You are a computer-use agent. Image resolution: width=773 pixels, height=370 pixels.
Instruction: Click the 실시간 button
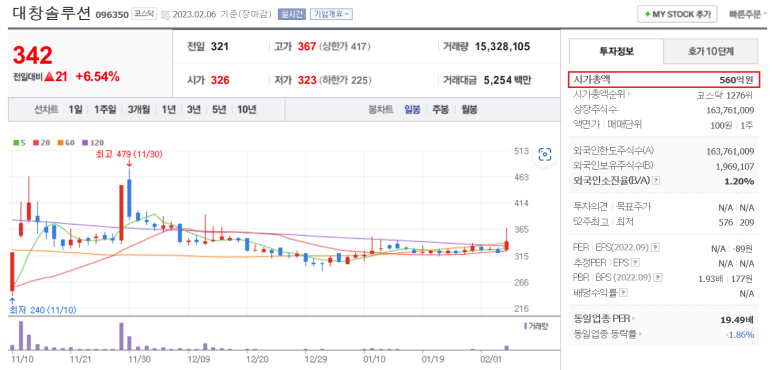292,14
